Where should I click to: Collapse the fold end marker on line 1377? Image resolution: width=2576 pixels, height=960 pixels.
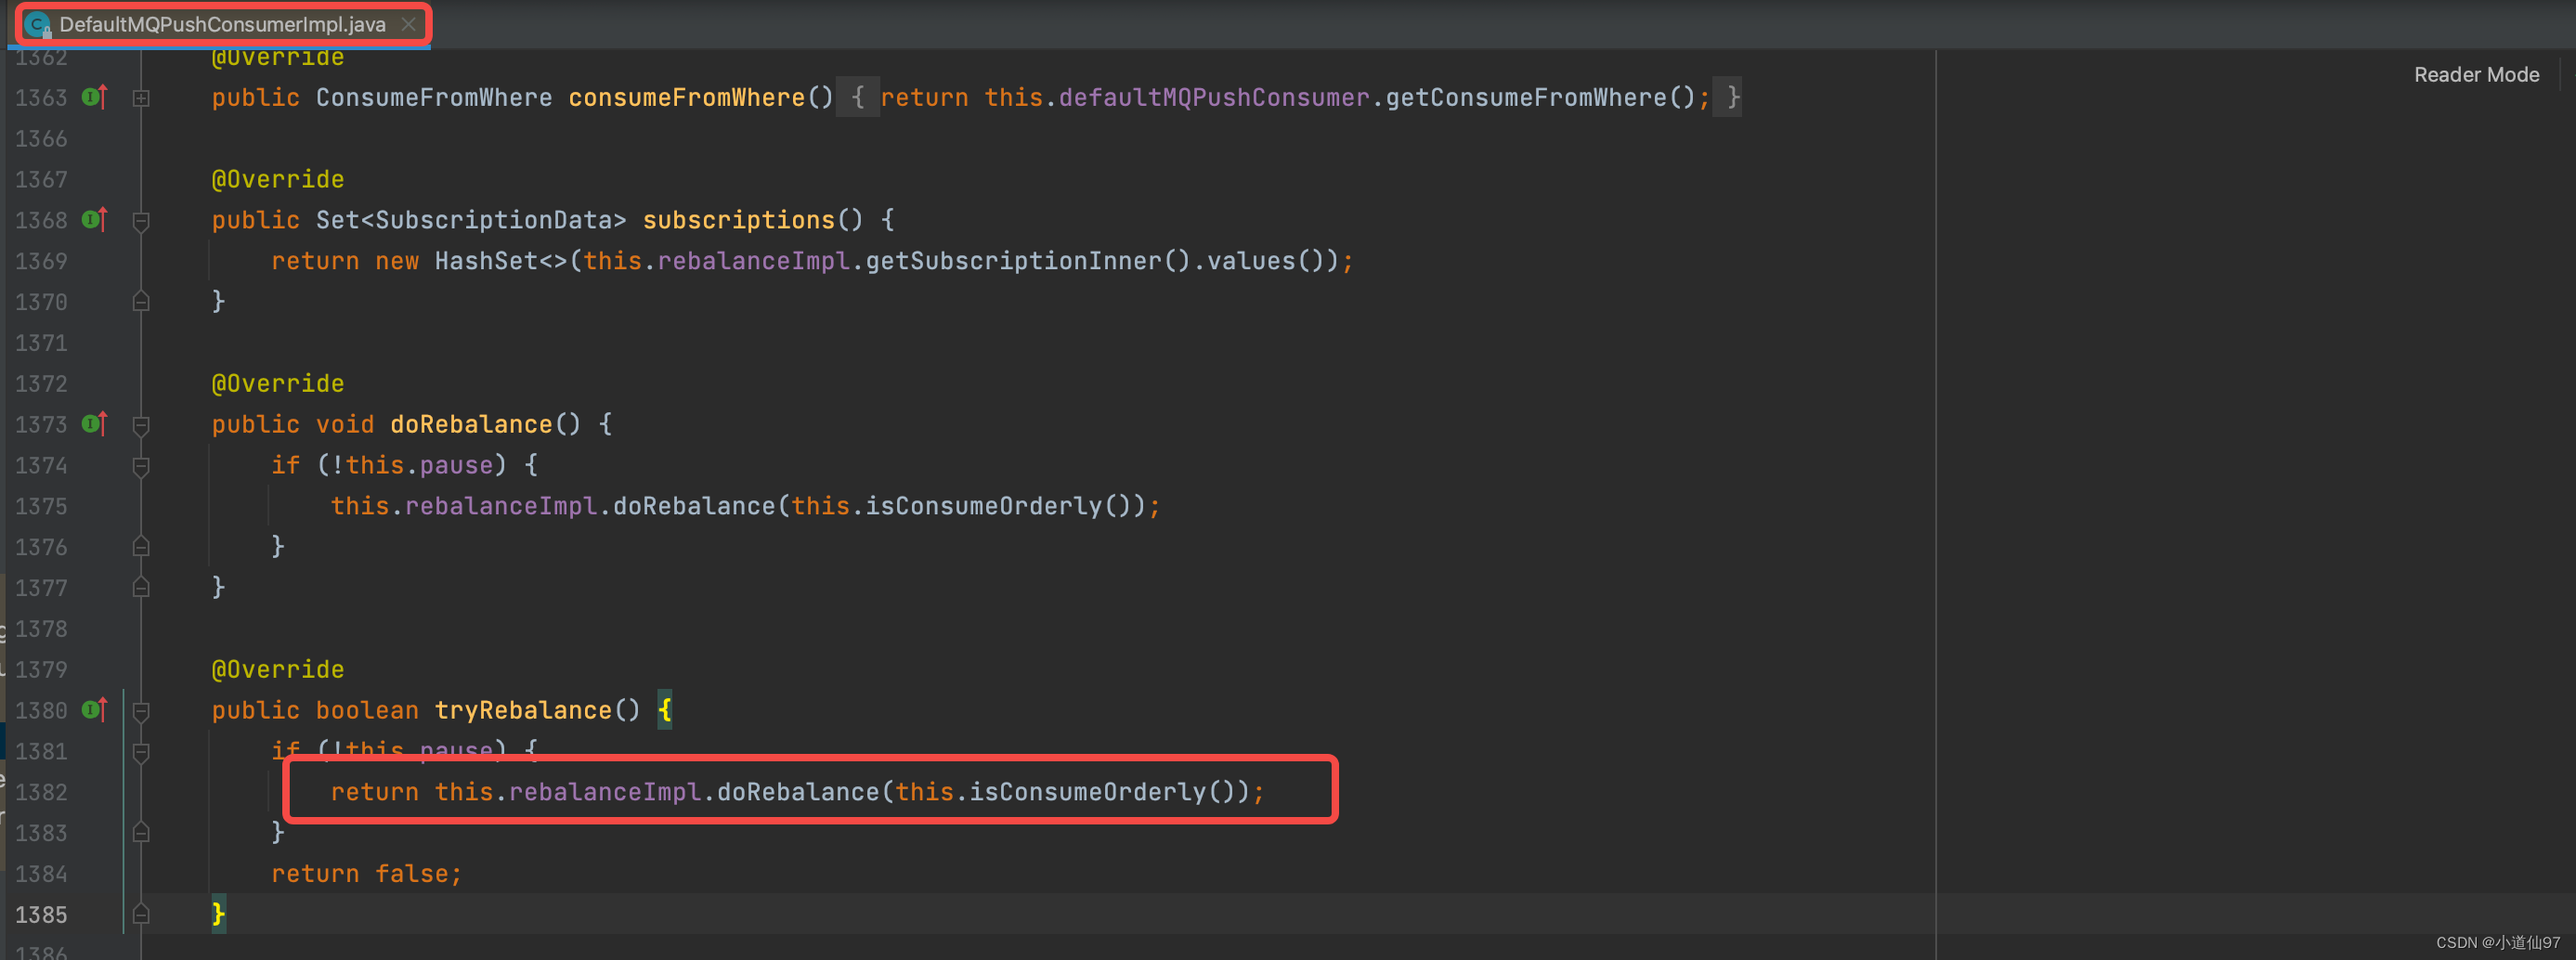pos(141,588)
